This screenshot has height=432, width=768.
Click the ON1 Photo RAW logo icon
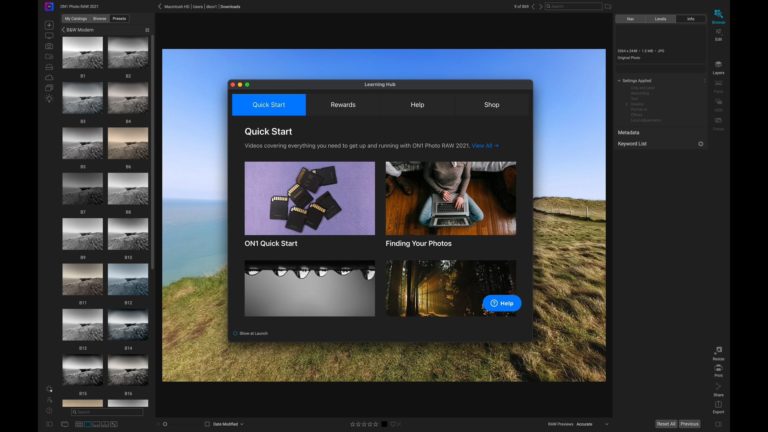click(x=49, y=6)
